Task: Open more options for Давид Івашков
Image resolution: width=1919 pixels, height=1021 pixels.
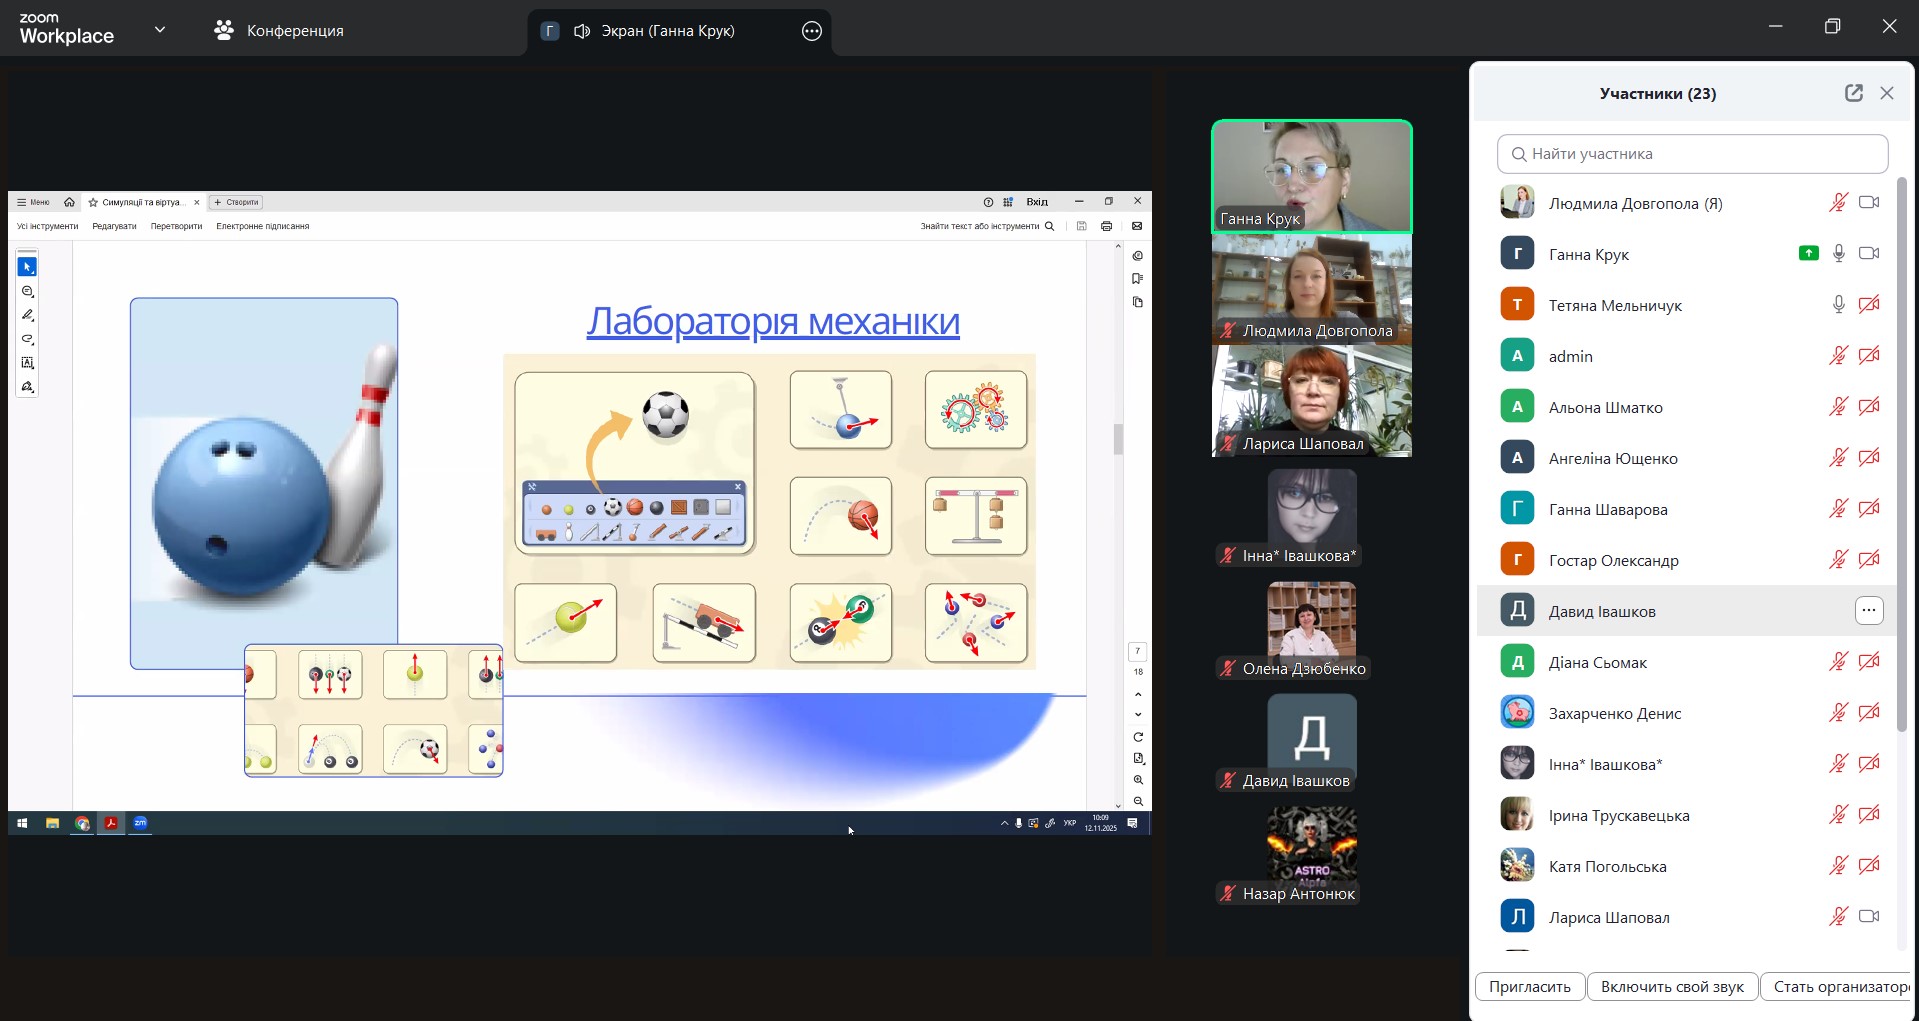Action: (x=1868, y=611)
